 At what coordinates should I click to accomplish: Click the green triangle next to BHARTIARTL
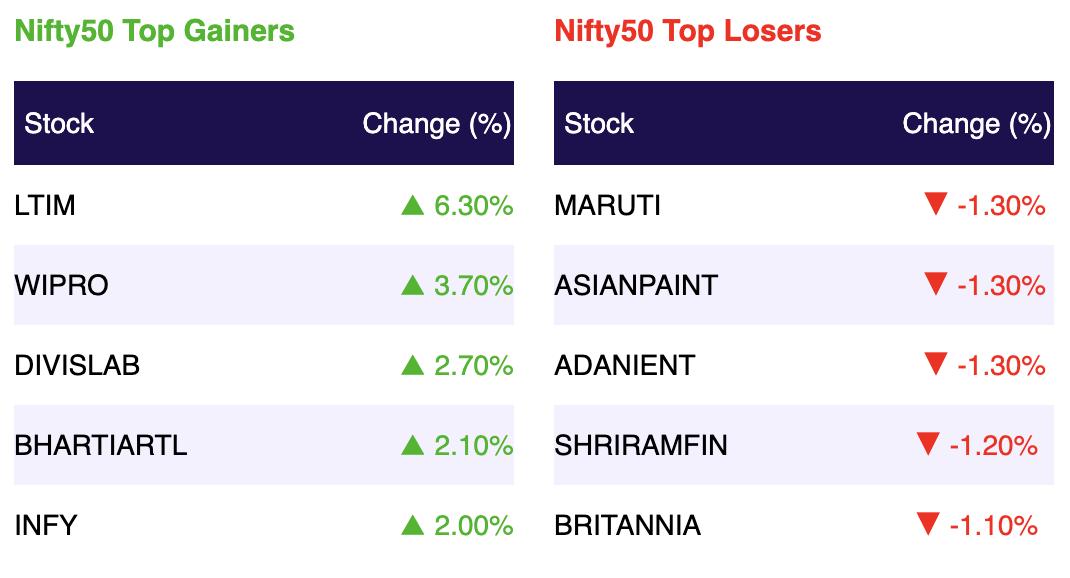[x=413, y=445]
